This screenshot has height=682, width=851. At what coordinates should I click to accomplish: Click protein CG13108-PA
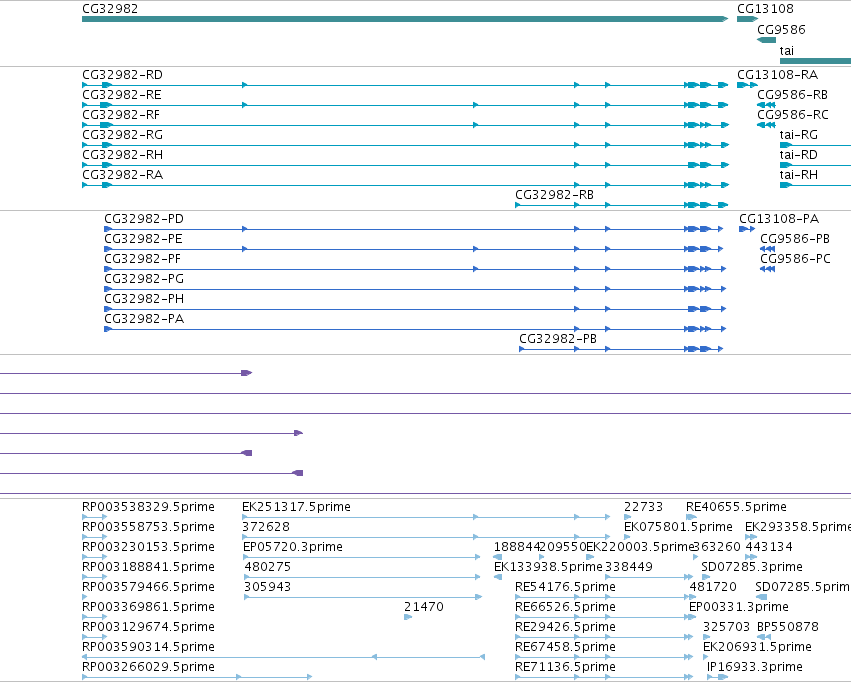click(x=747, y=229)
